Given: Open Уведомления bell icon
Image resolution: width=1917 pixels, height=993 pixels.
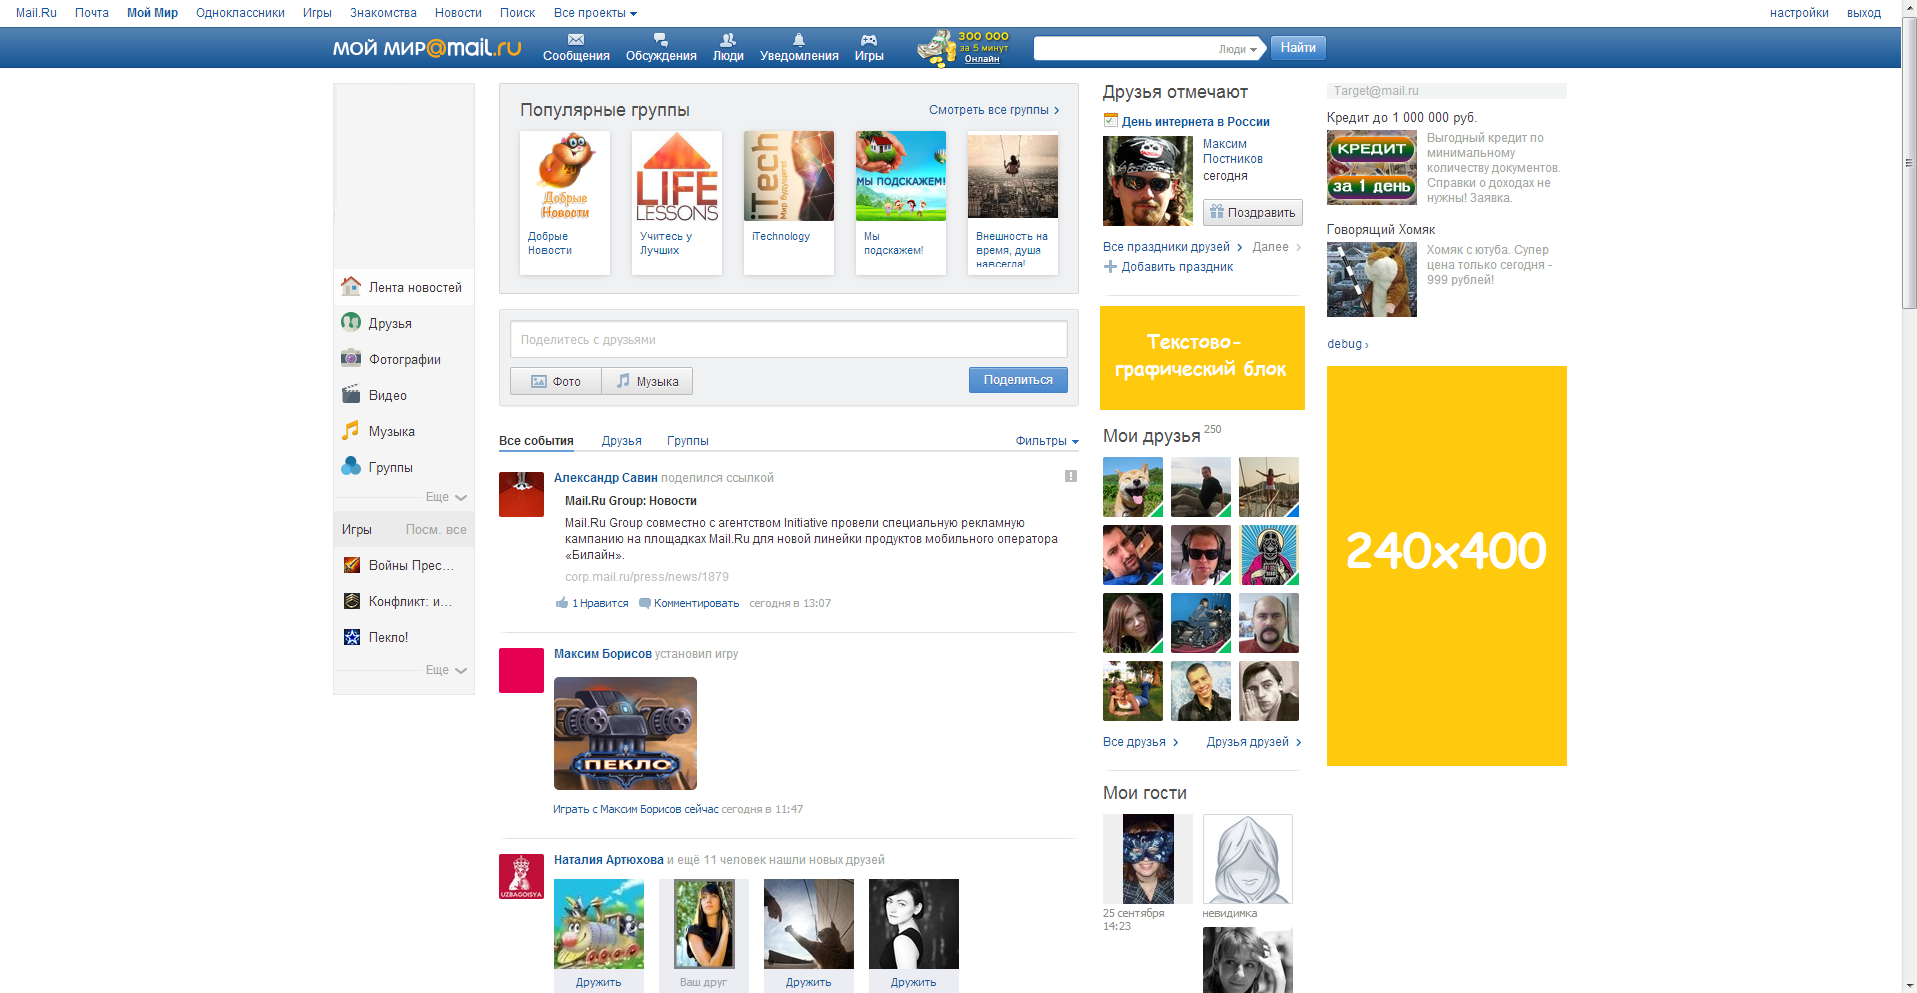Looking at the screenshot, I should (799, 40).
